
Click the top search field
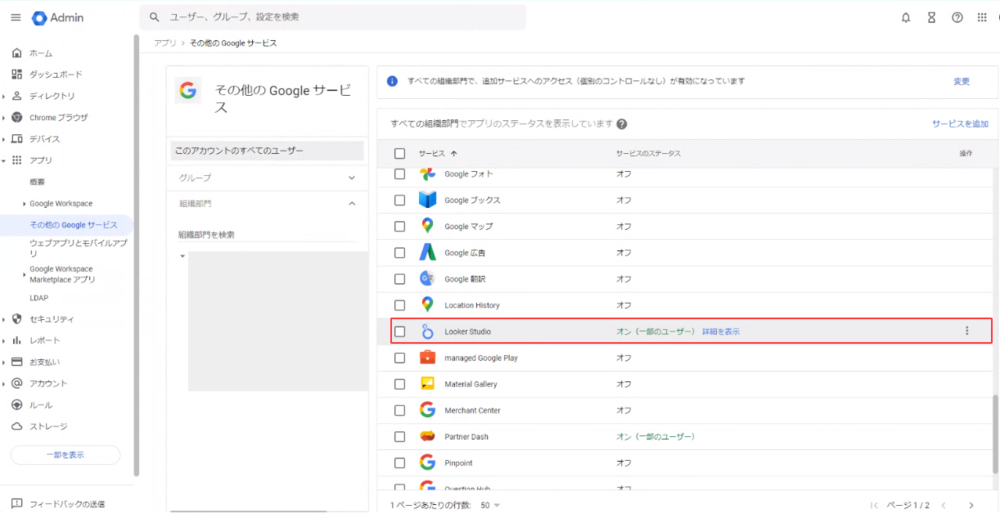point(333,17)
